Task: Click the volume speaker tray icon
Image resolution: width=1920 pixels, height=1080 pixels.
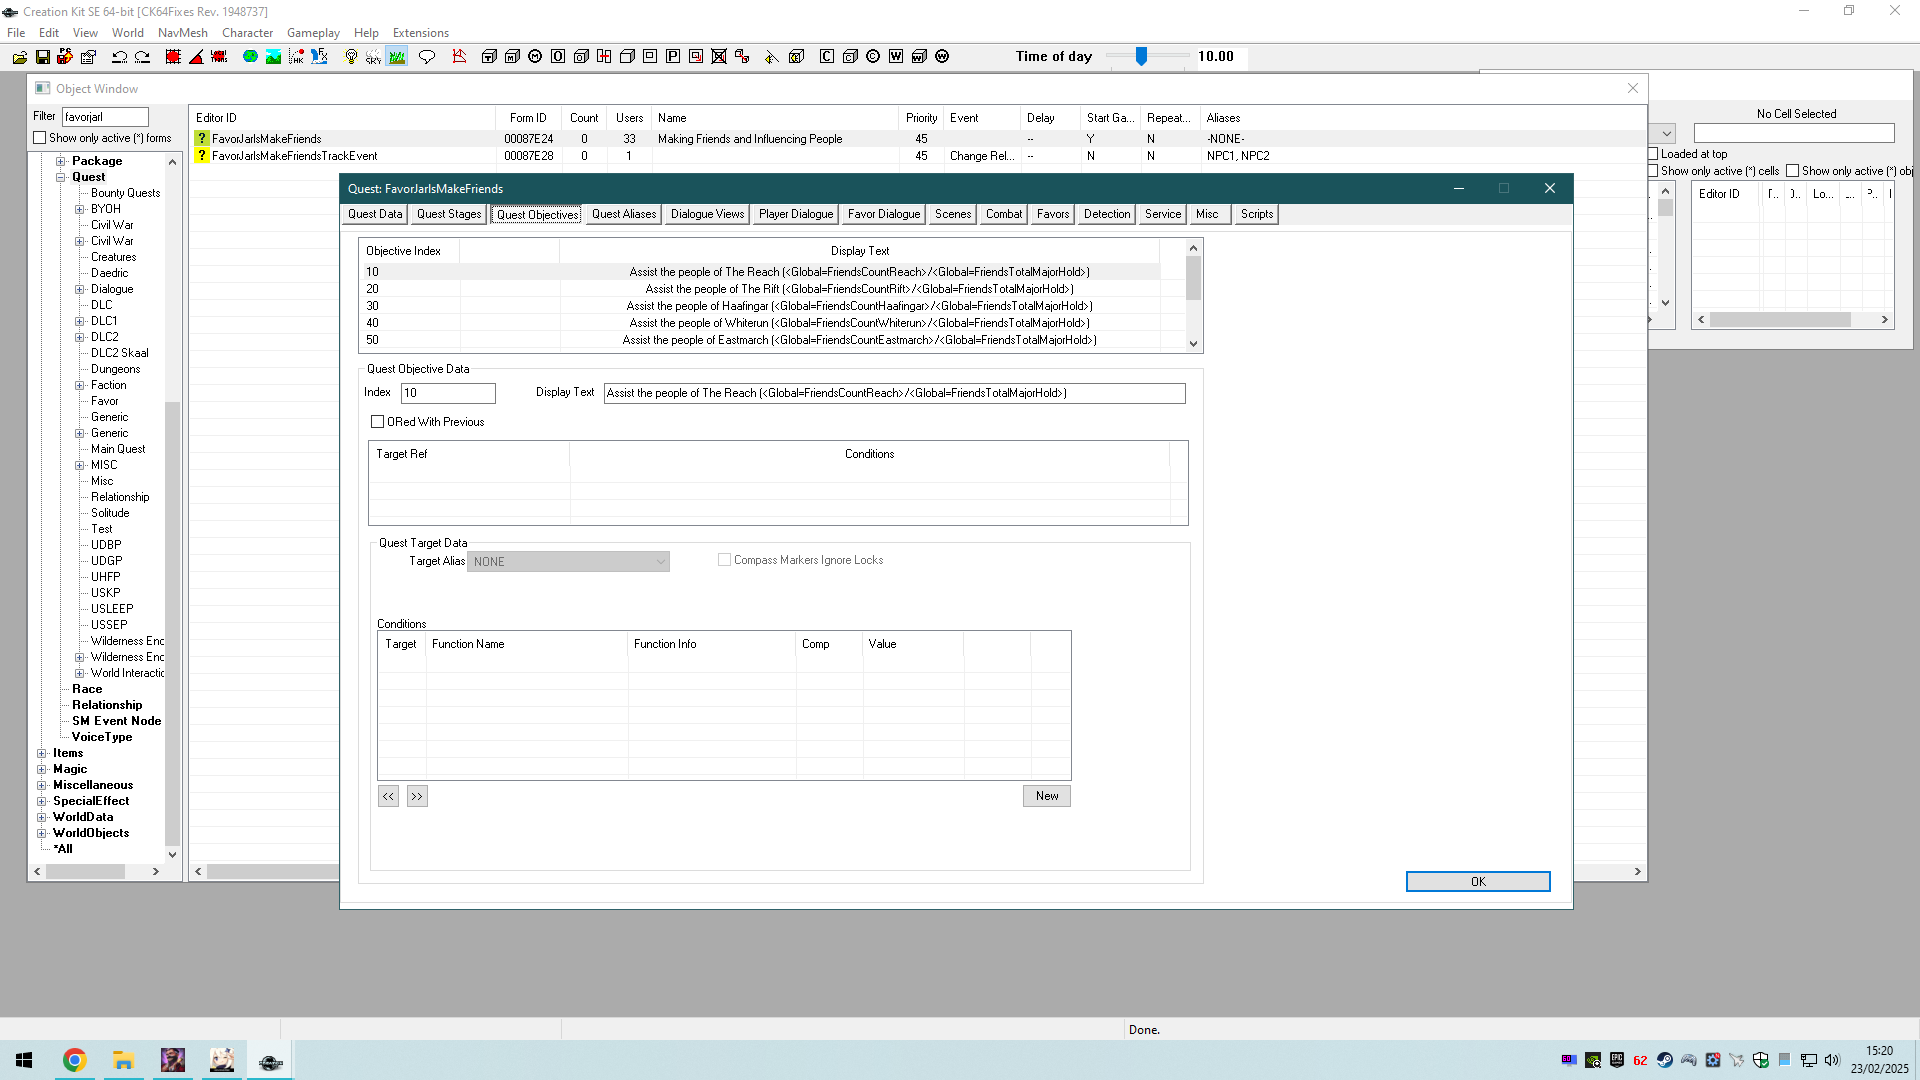Action: 1832,1060
